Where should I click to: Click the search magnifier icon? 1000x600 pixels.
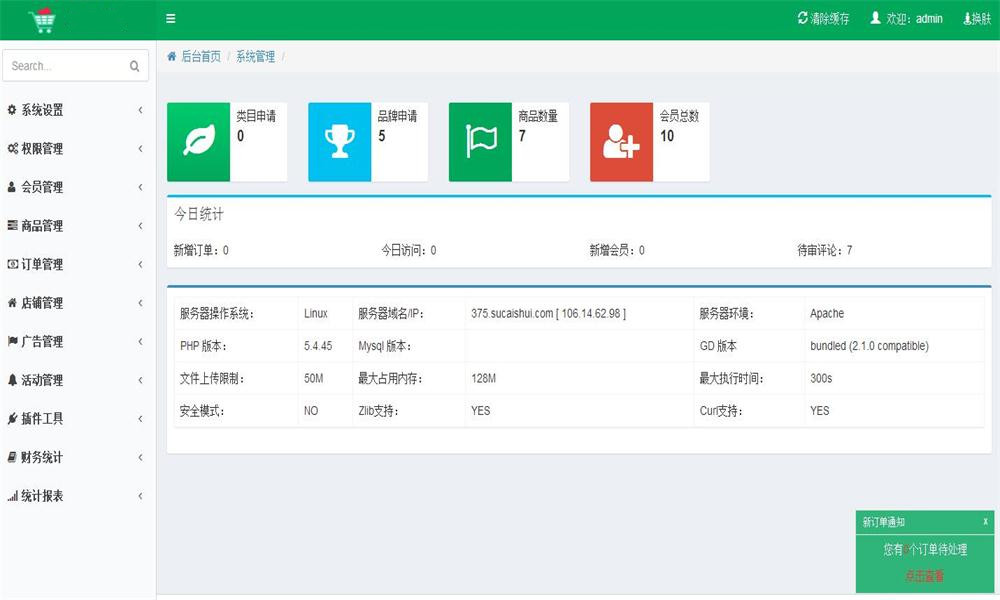click(135, 66)
